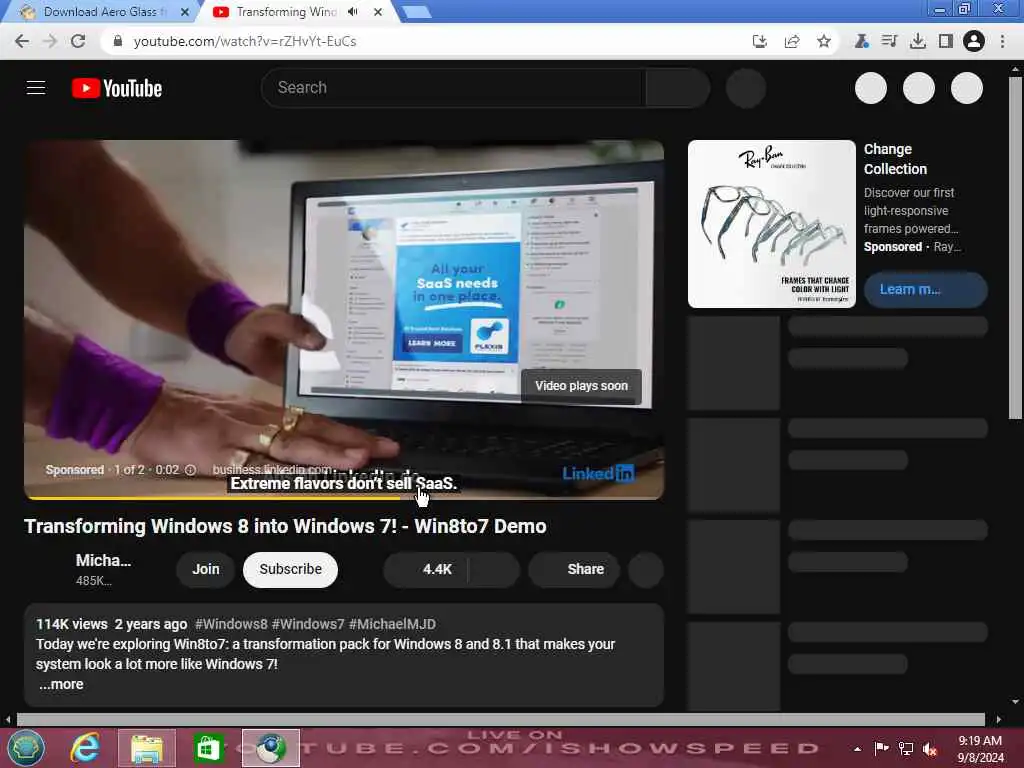Open the Windows Store taskbar icon

[208, 748]
